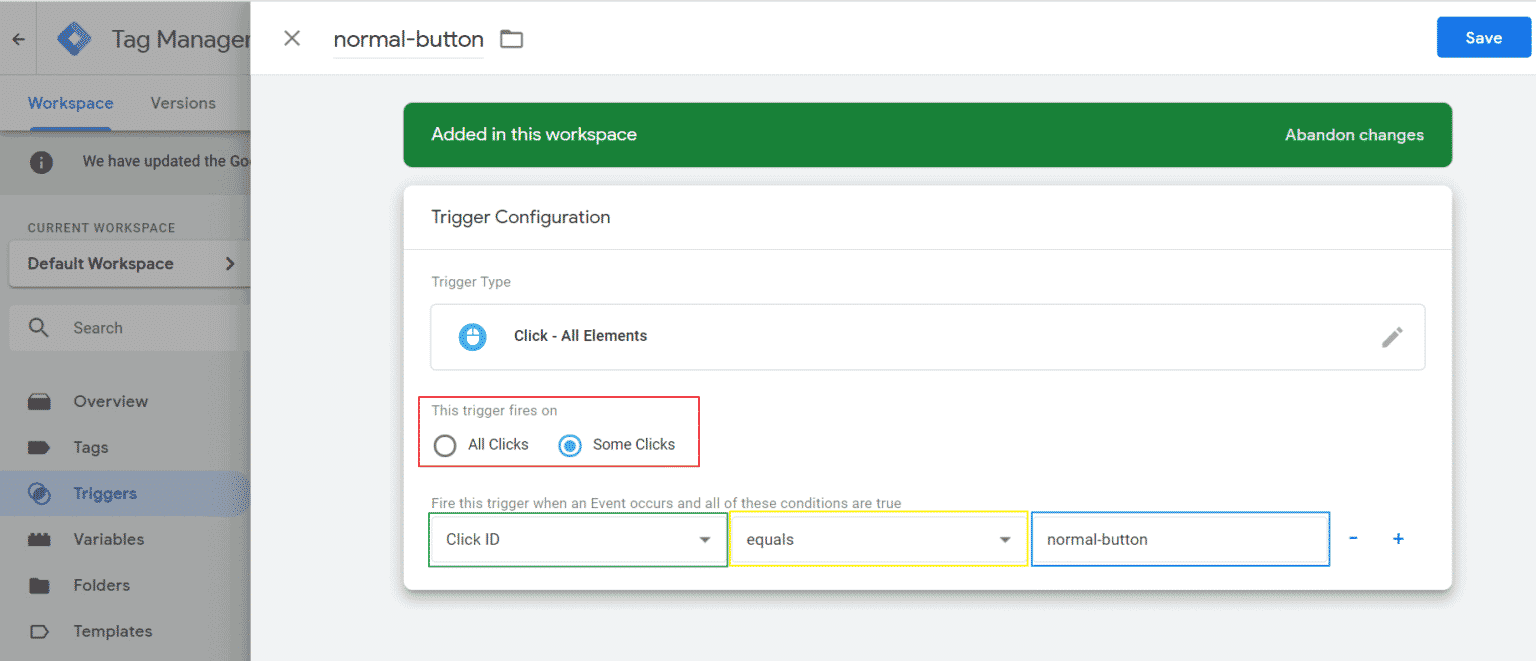Image resolution: width=1536 pixels, height=661 pixels.
Task: Open the equals operator dropdown
Action: (x=878, y=539)
